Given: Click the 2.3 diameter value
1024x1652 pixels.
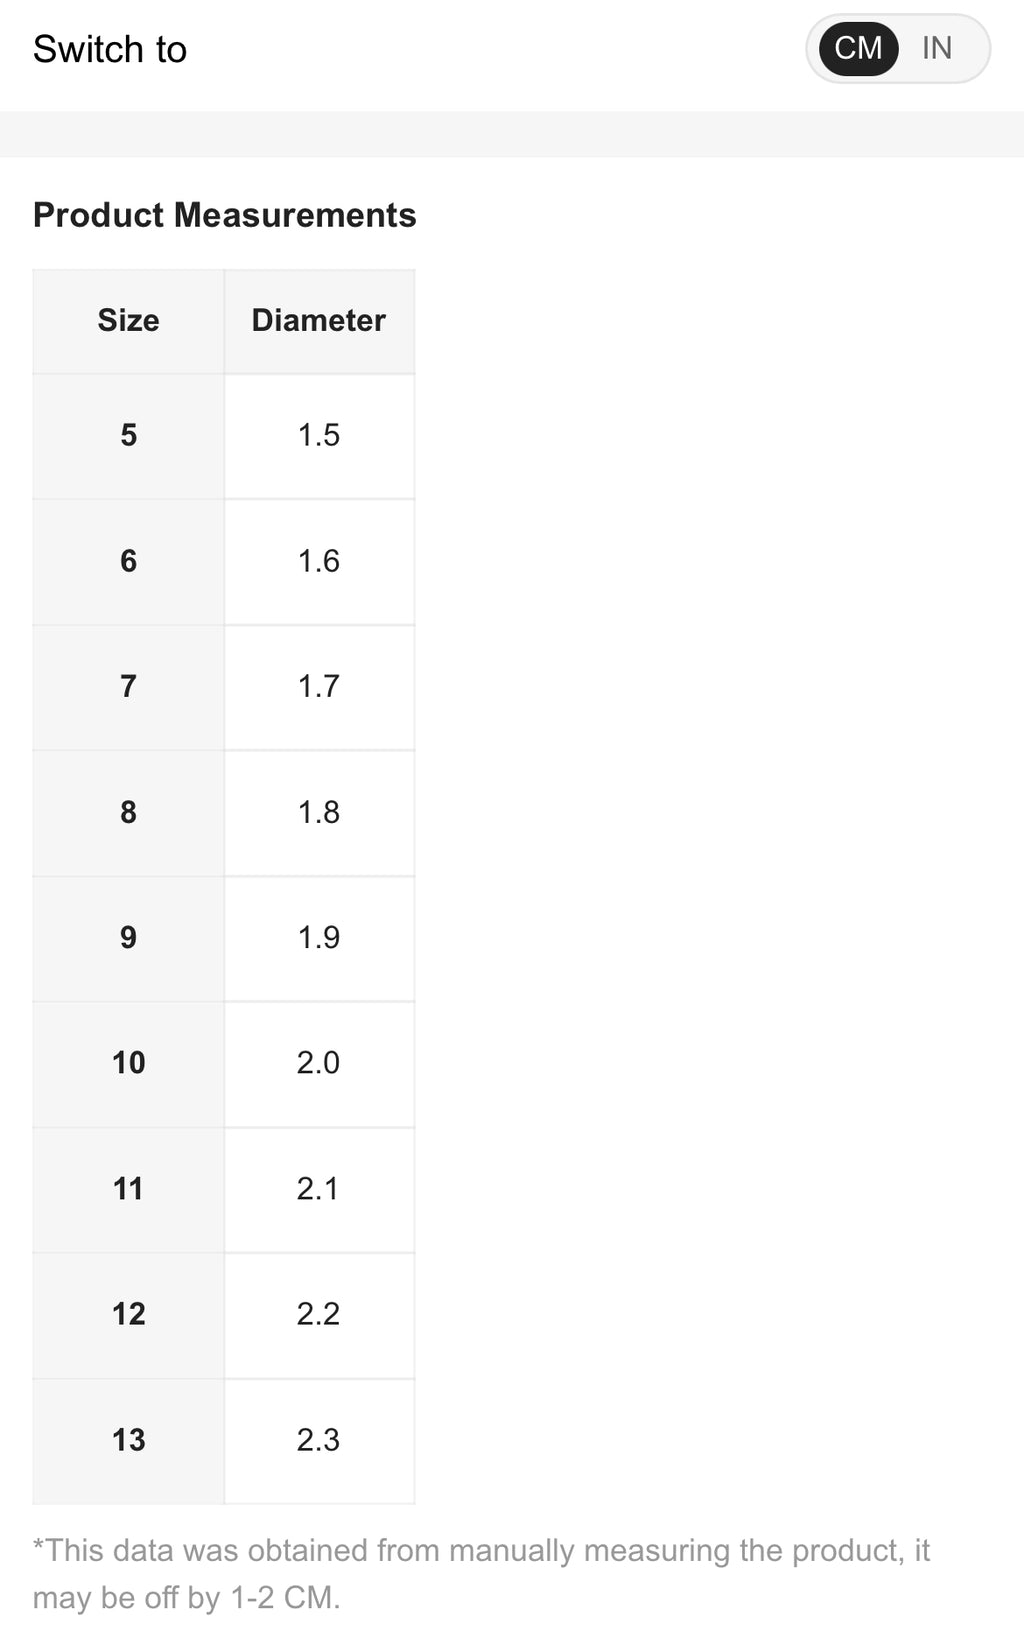Looking at the screenshot, I should click(319, 1441).
